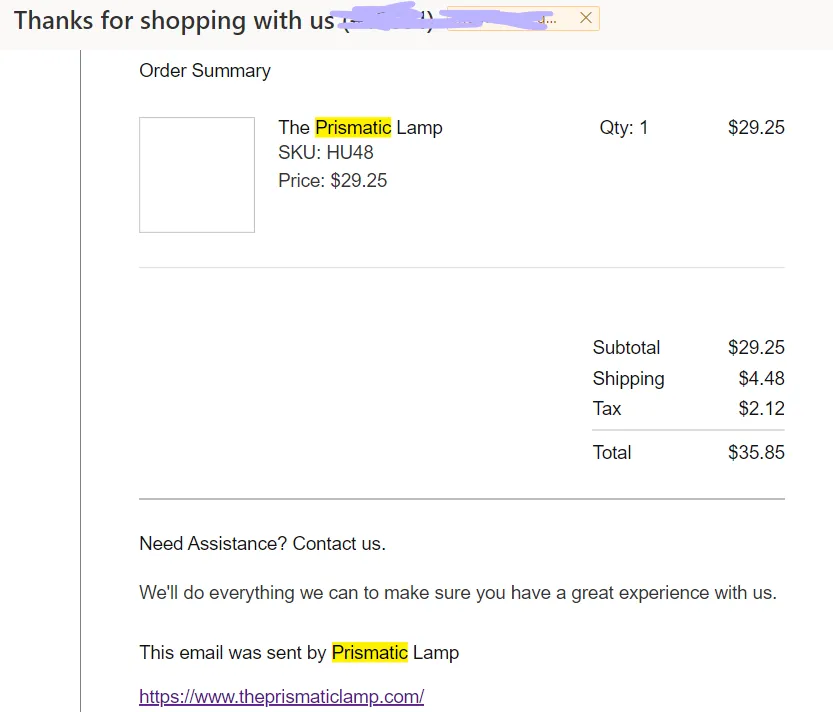The height and width of the screenshot is (712, 833).
Task: Click the Shipping label
Action: tap(628, 379)
